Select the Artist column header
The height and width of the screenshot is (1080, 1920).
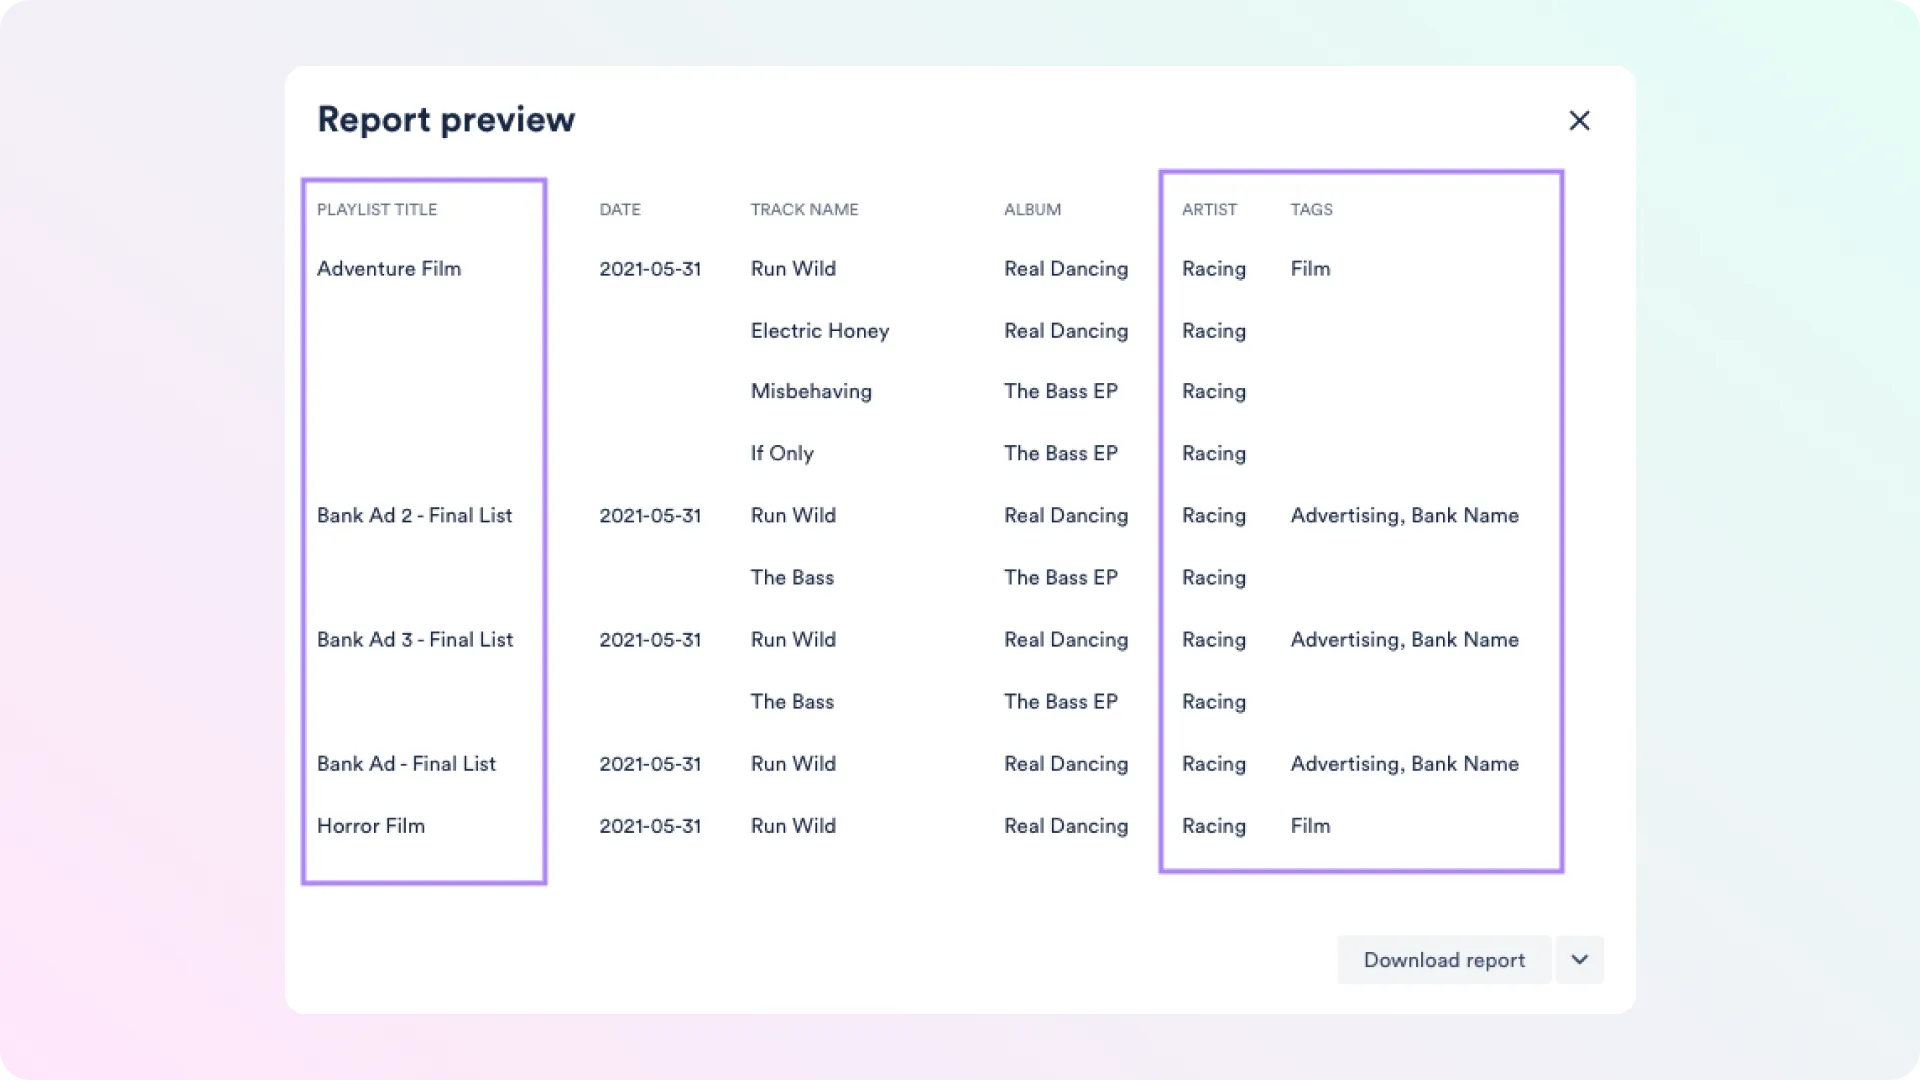point(1209,210)
